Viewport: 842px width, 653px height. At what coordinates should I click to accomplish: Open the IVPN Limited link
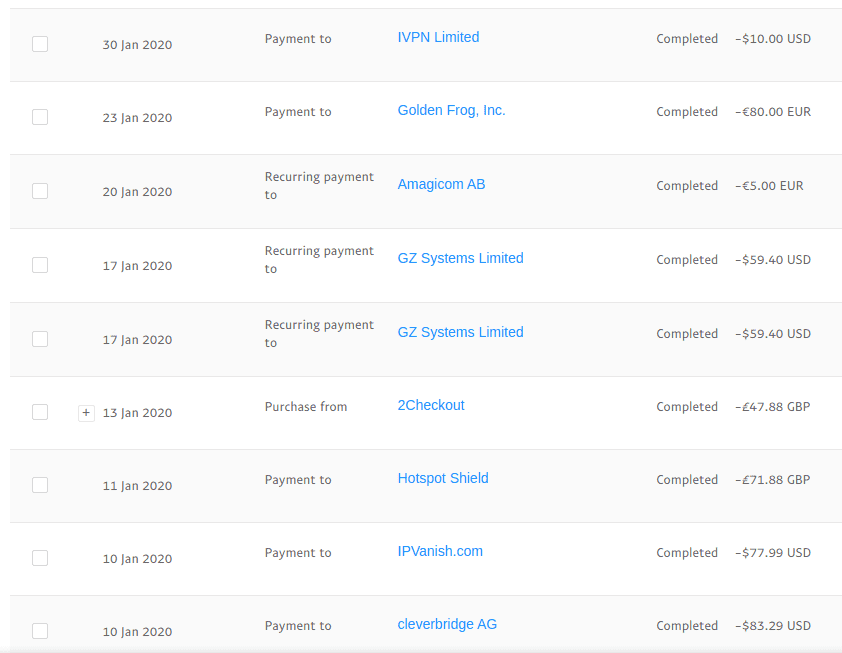point(438,37)
